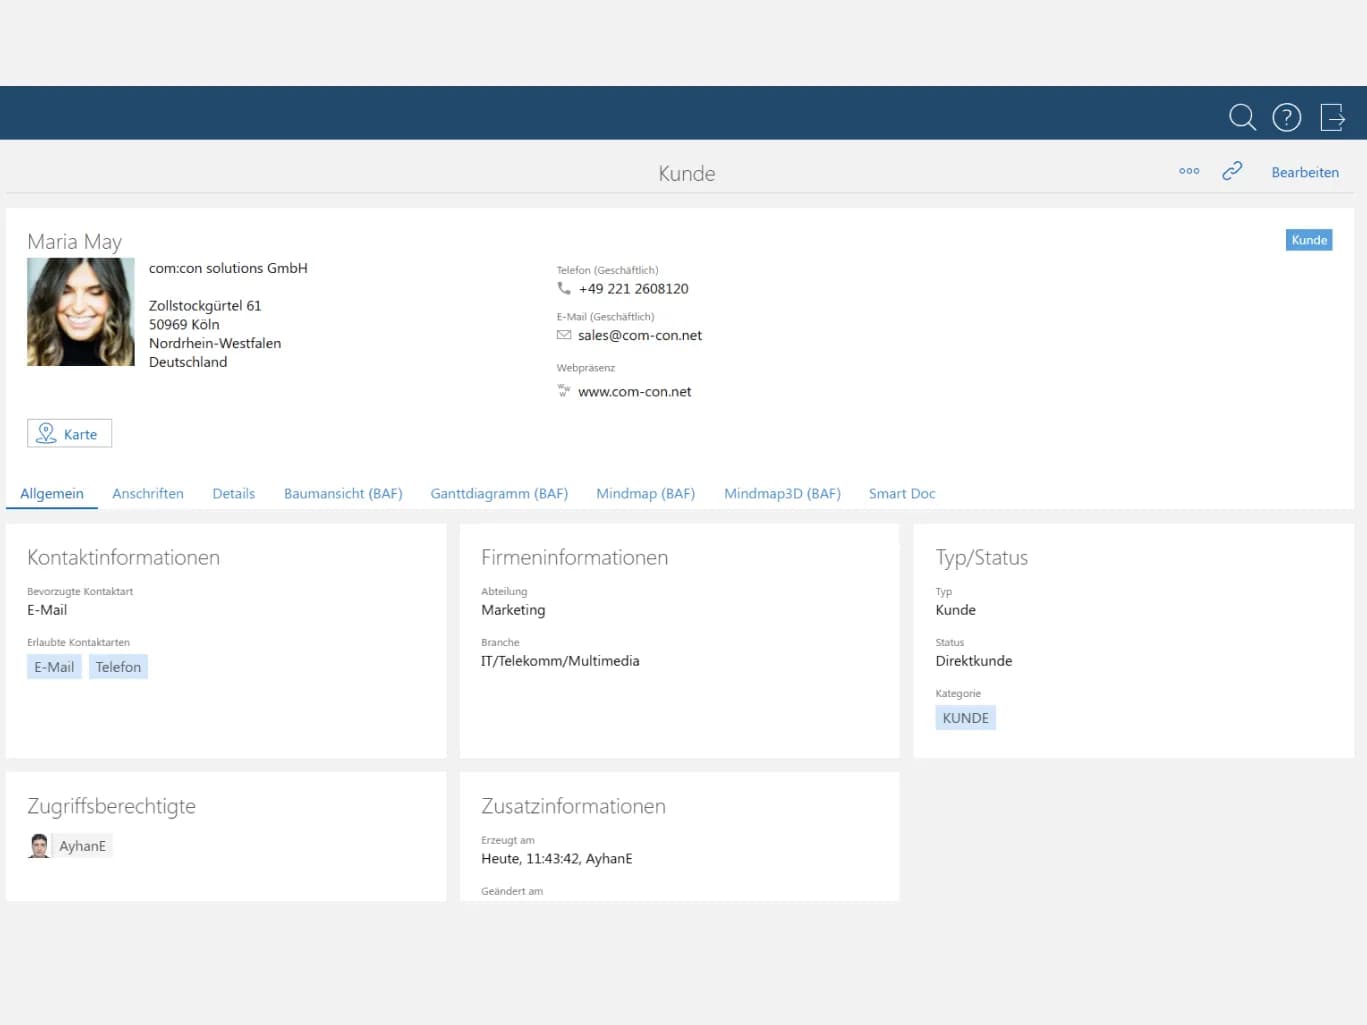The image size is (1367, 1025).
Task: Copy the record link via the chain icon
Action: point(1231,171)
